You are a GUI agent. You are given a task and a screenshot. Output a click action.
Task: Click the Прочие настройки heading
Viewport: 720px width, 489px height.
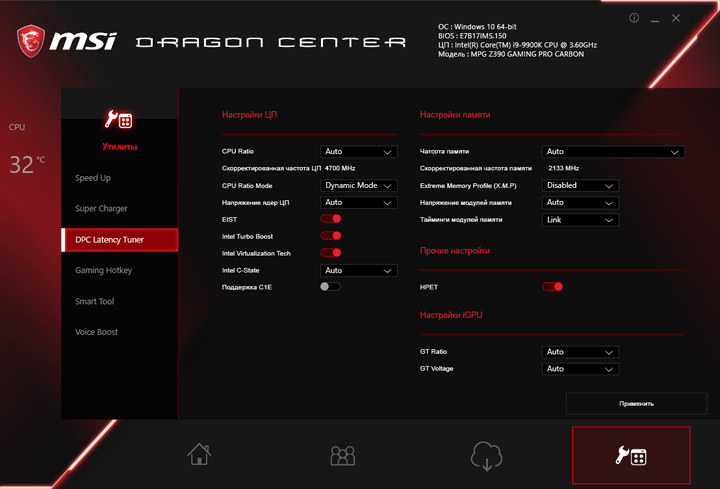(455, 251)
